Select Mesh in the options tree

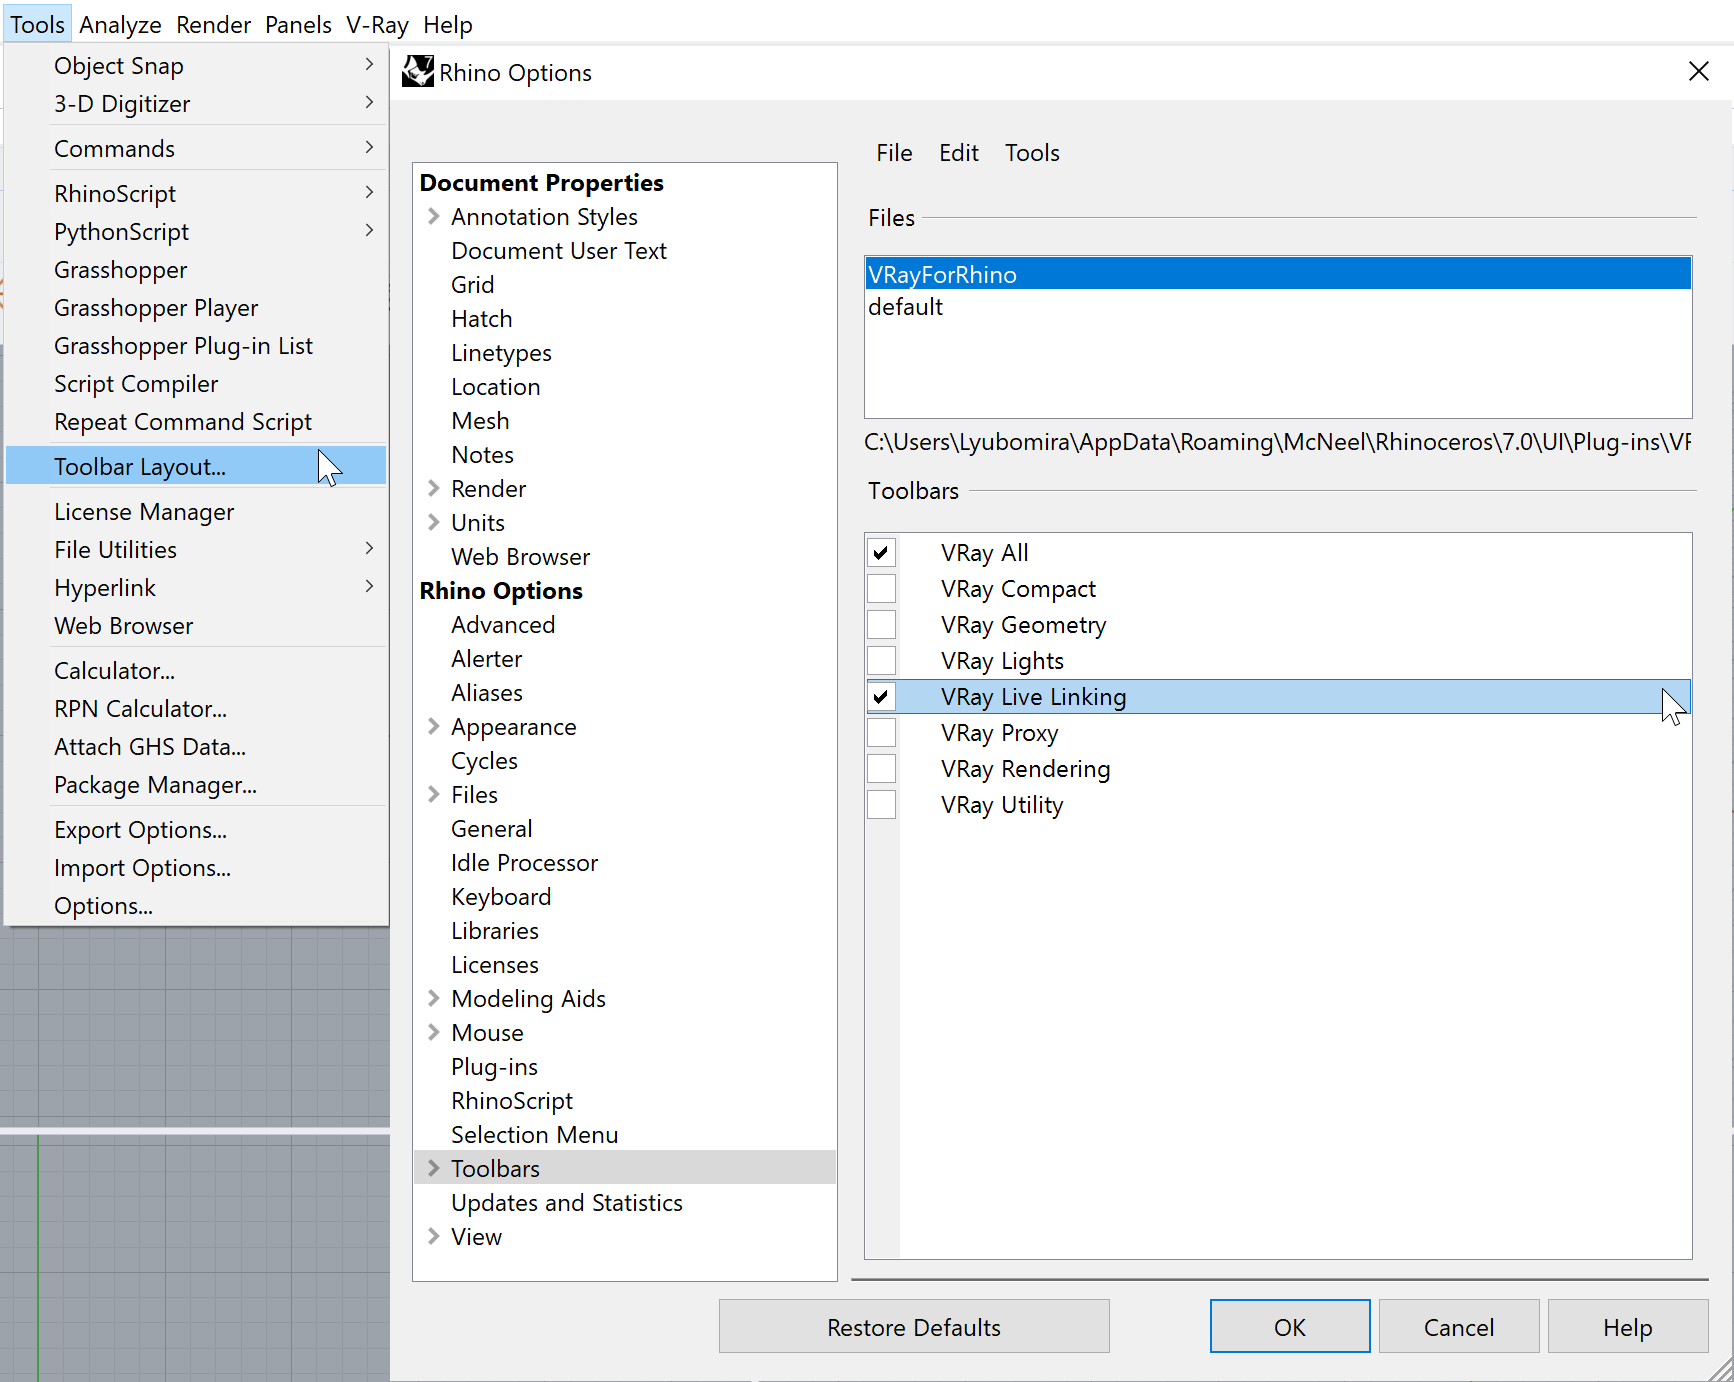(480, 421)
